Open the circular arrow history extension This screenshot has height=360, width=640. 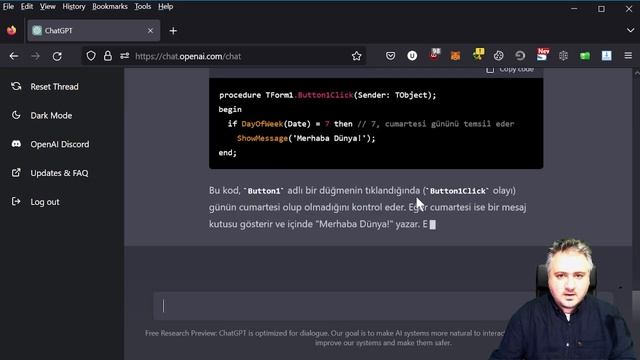pos(520,56)
